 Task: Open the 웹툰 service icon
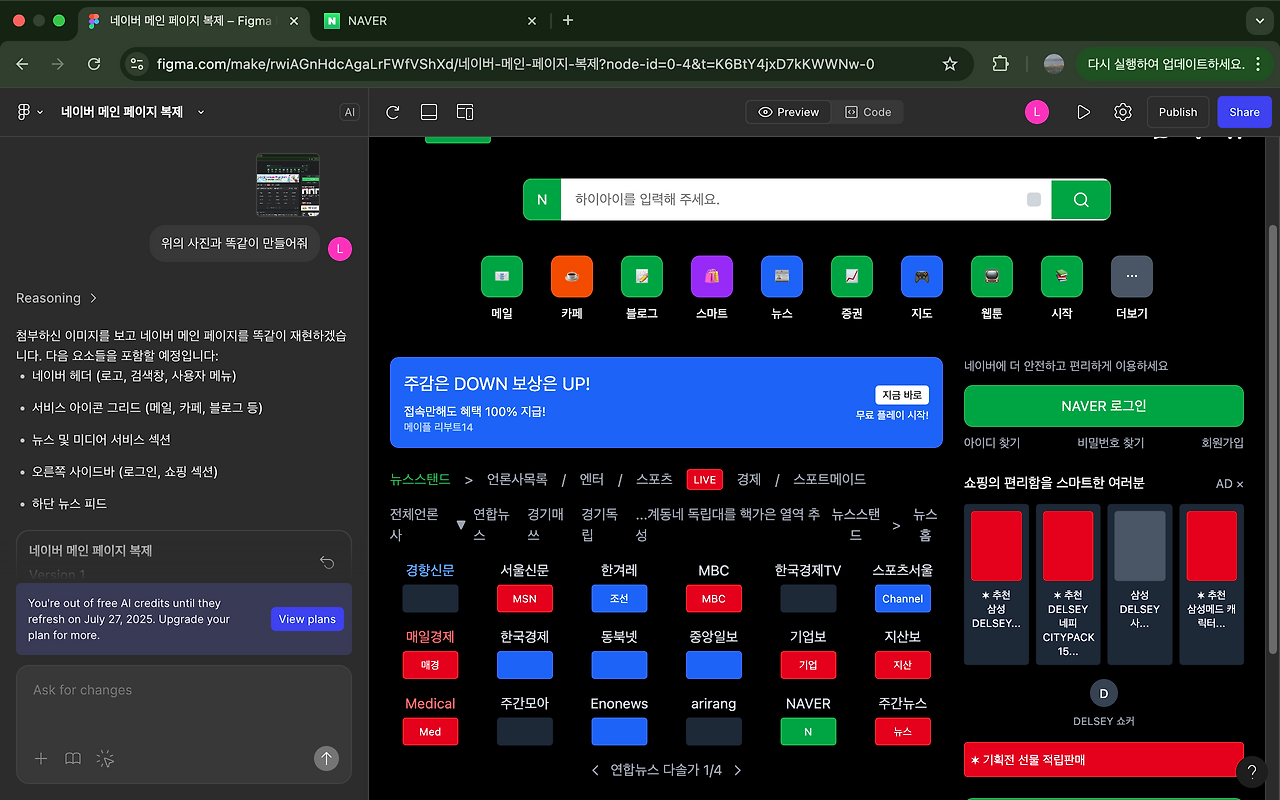(x=992, y=277)
